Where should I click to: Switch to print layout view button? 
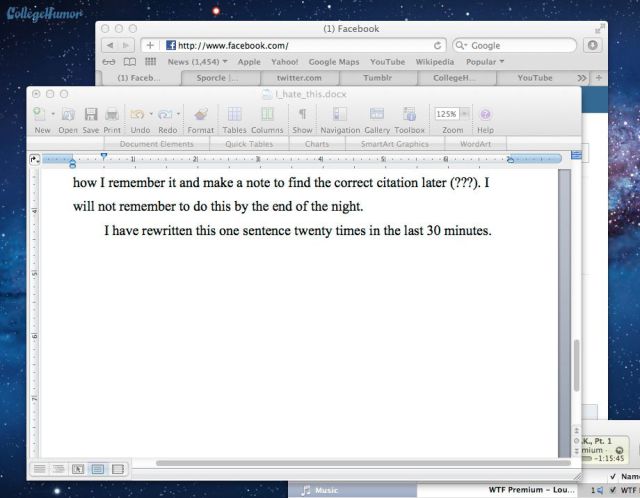[98, 468]
